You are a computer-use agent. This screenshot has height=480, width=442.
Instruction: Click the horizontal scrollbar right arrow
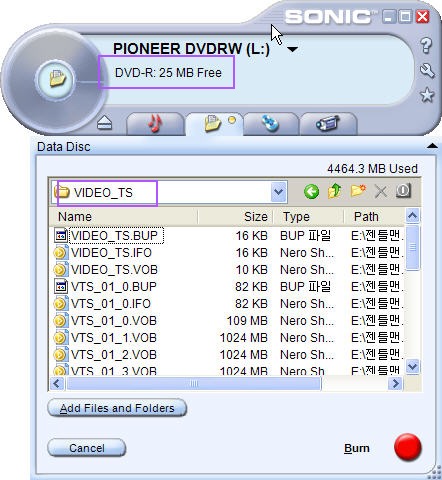396,384
